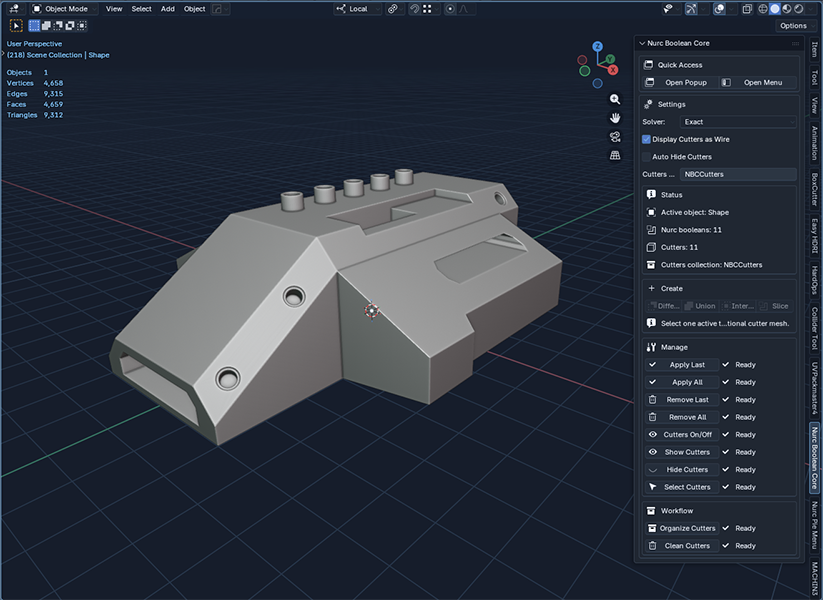This screenshot has width=823, height=600.
Task: Enable Auto Hide Cutters checkbox
Action: tap(646, 156)
